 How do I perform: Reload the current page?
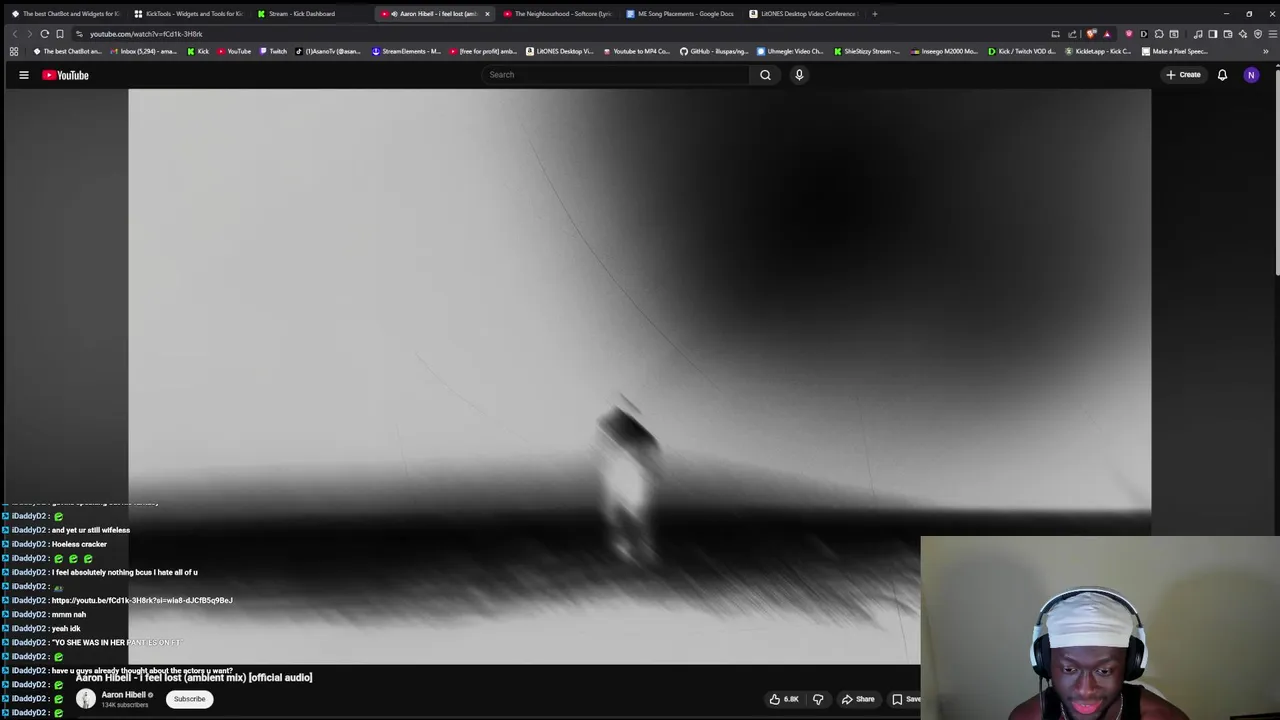[x=44, y=34]
